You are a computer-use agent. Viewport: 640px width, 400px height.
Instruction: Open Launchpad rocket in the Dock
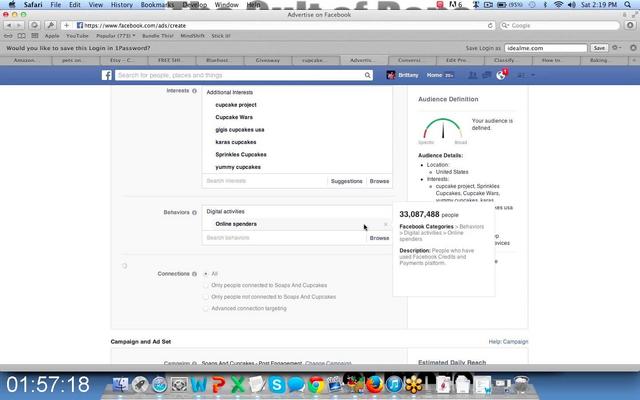140,384
